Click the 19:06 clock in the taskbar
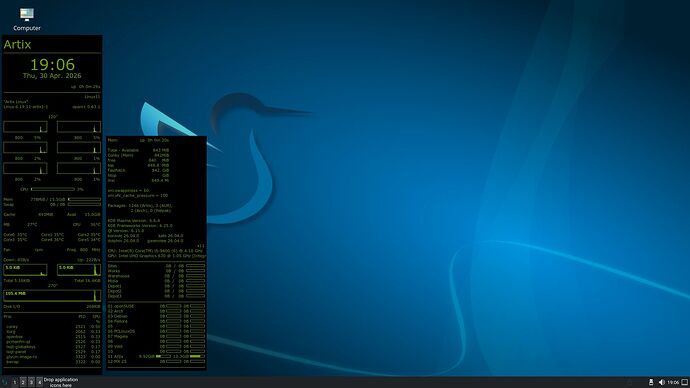 pyautogui.click(x=673, y=382)
